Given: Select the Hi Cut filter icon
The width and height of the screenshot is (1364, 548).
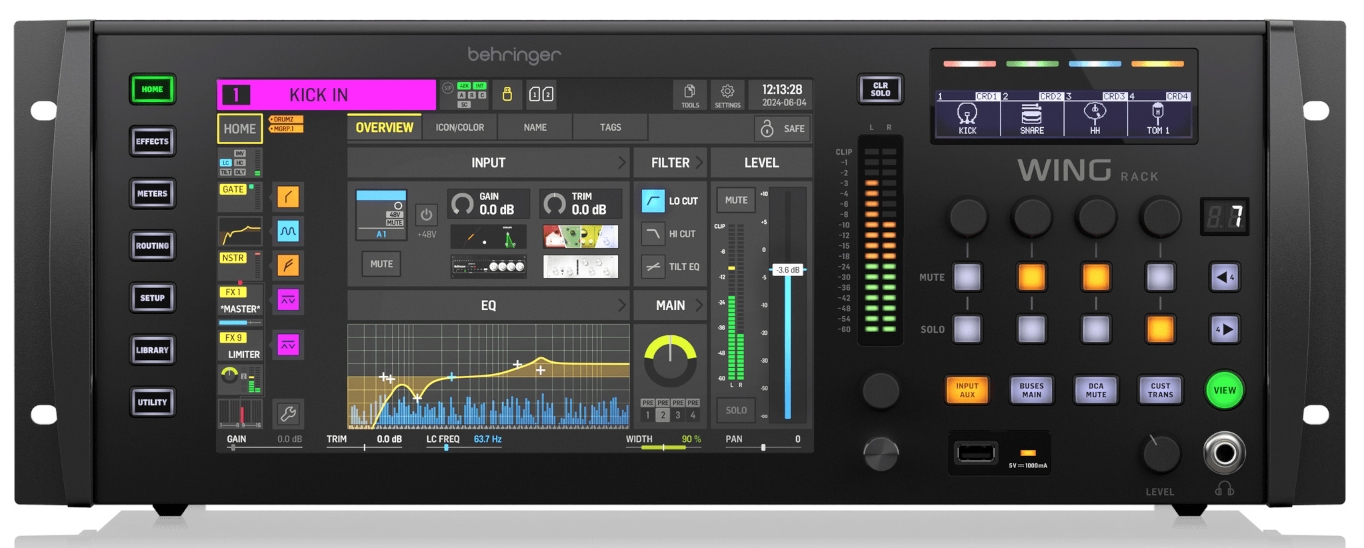Looking at the screenshot, I should pyautogui.click(x=653, y=234).
